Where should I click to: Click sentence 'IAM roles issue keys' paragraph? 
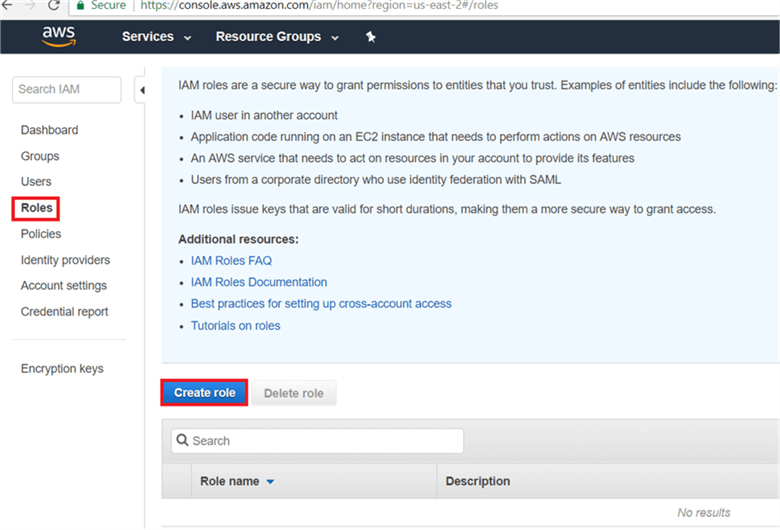tap(447, 210)
